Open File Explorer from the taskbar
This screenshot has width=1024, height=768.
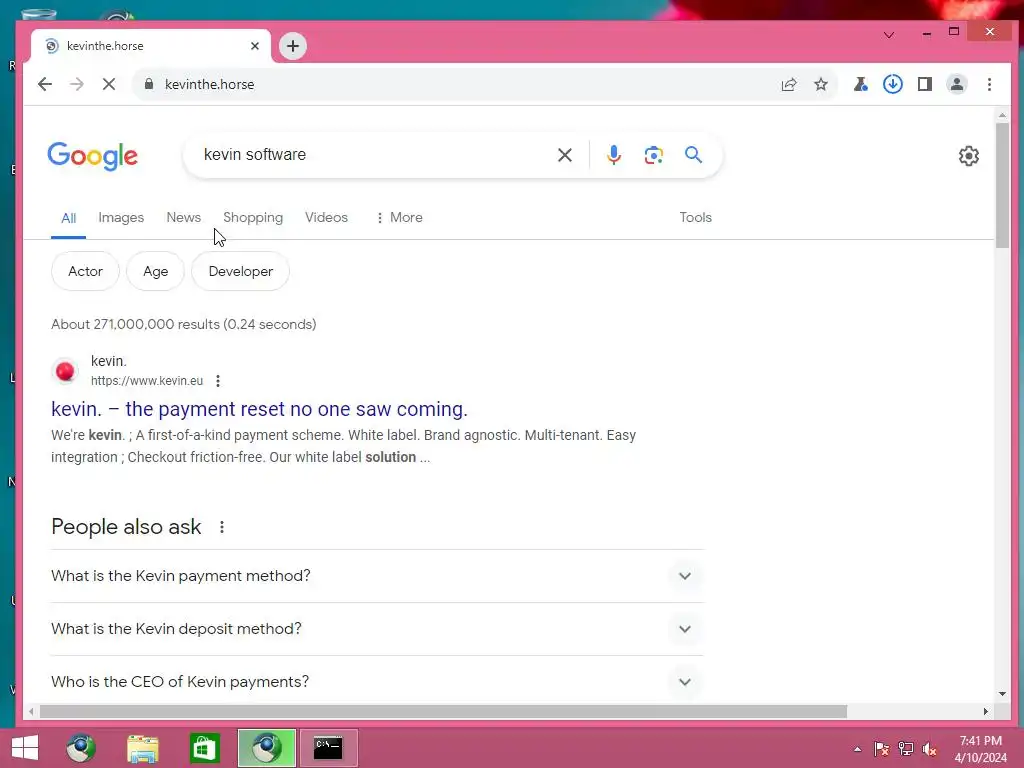tap(142, 748)
